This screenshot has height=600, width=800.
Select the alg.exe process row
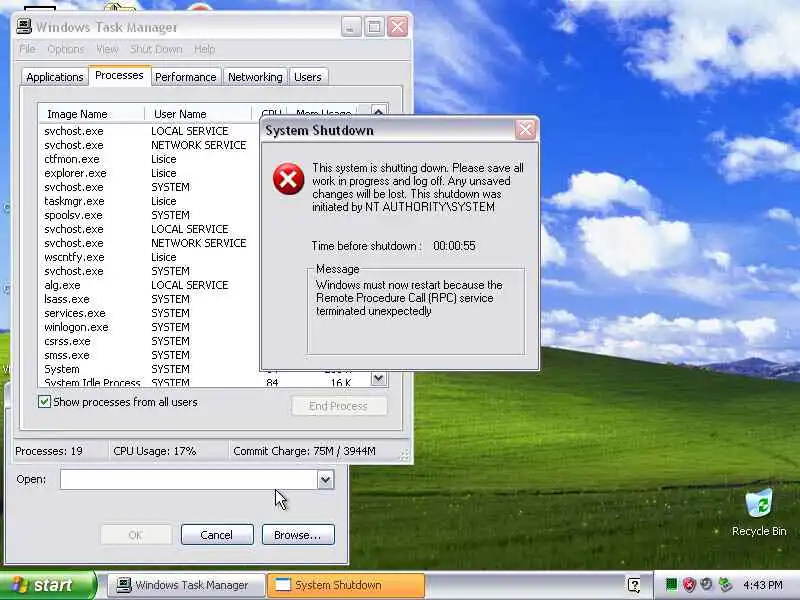click(148, 285)
